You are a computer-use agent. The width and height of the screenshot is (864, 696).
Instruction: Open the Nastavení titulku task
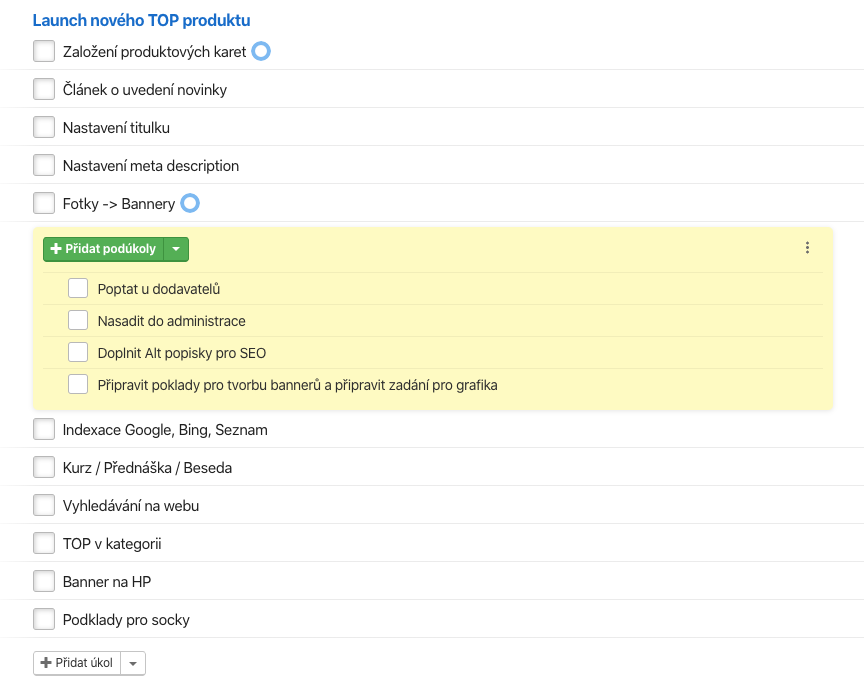coord(116,128)
